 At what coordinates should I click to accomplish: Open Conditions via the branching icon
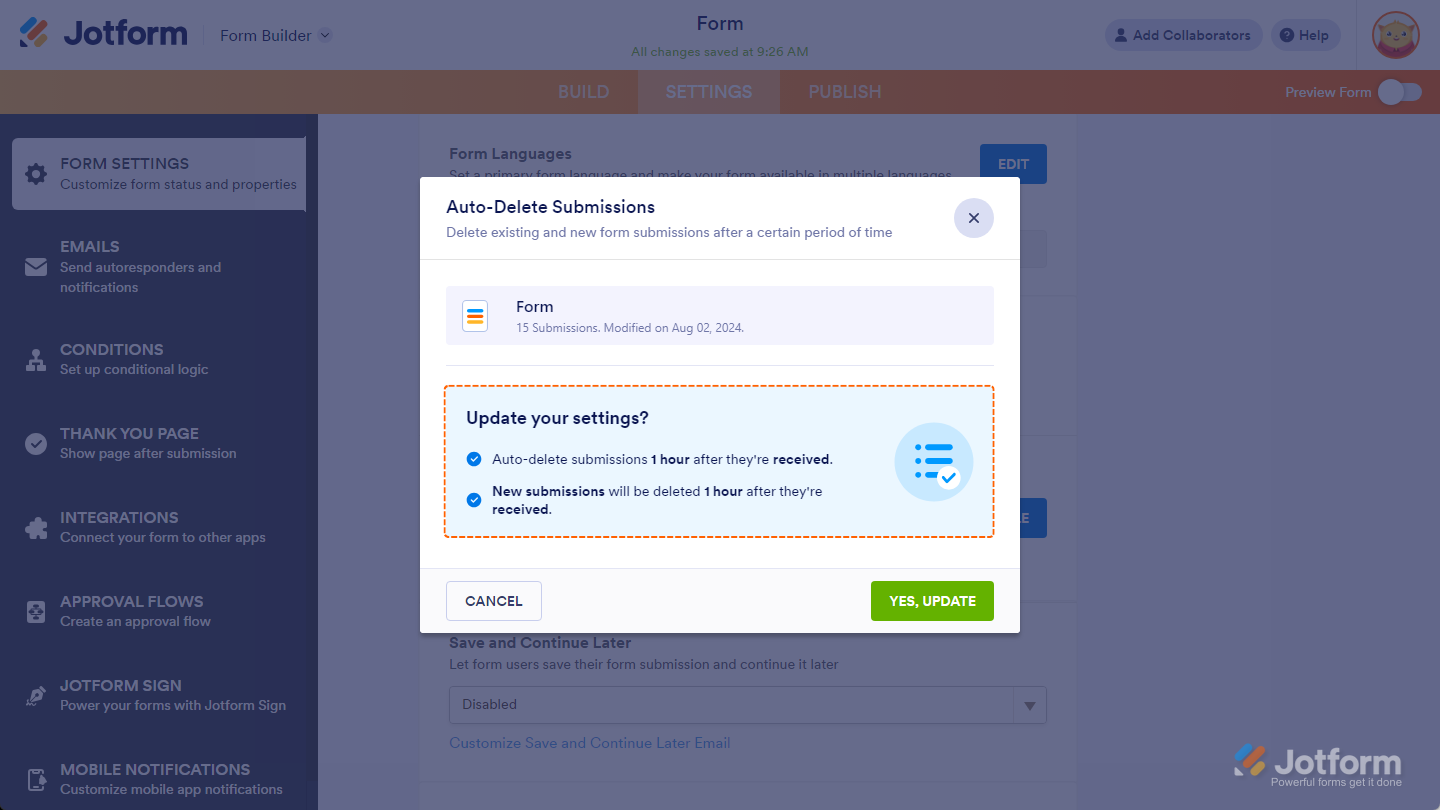pyautogui.click(x=35, y=359)
